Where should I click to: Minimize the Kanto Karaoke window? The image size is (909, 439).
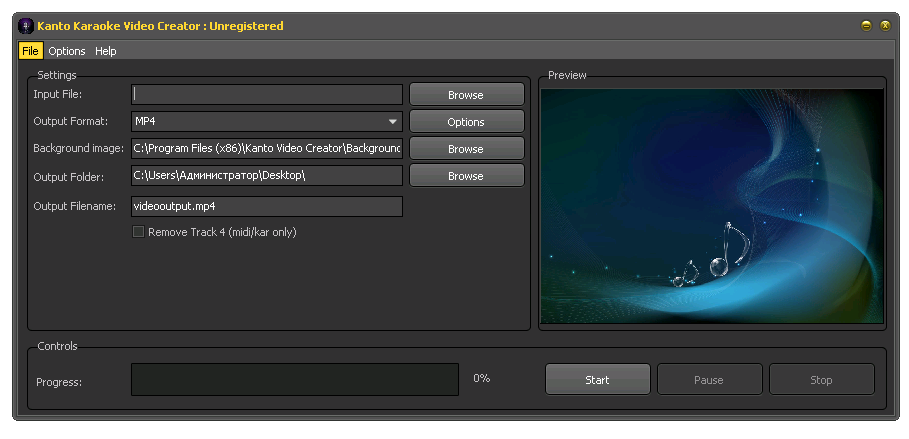click(866, 26)
